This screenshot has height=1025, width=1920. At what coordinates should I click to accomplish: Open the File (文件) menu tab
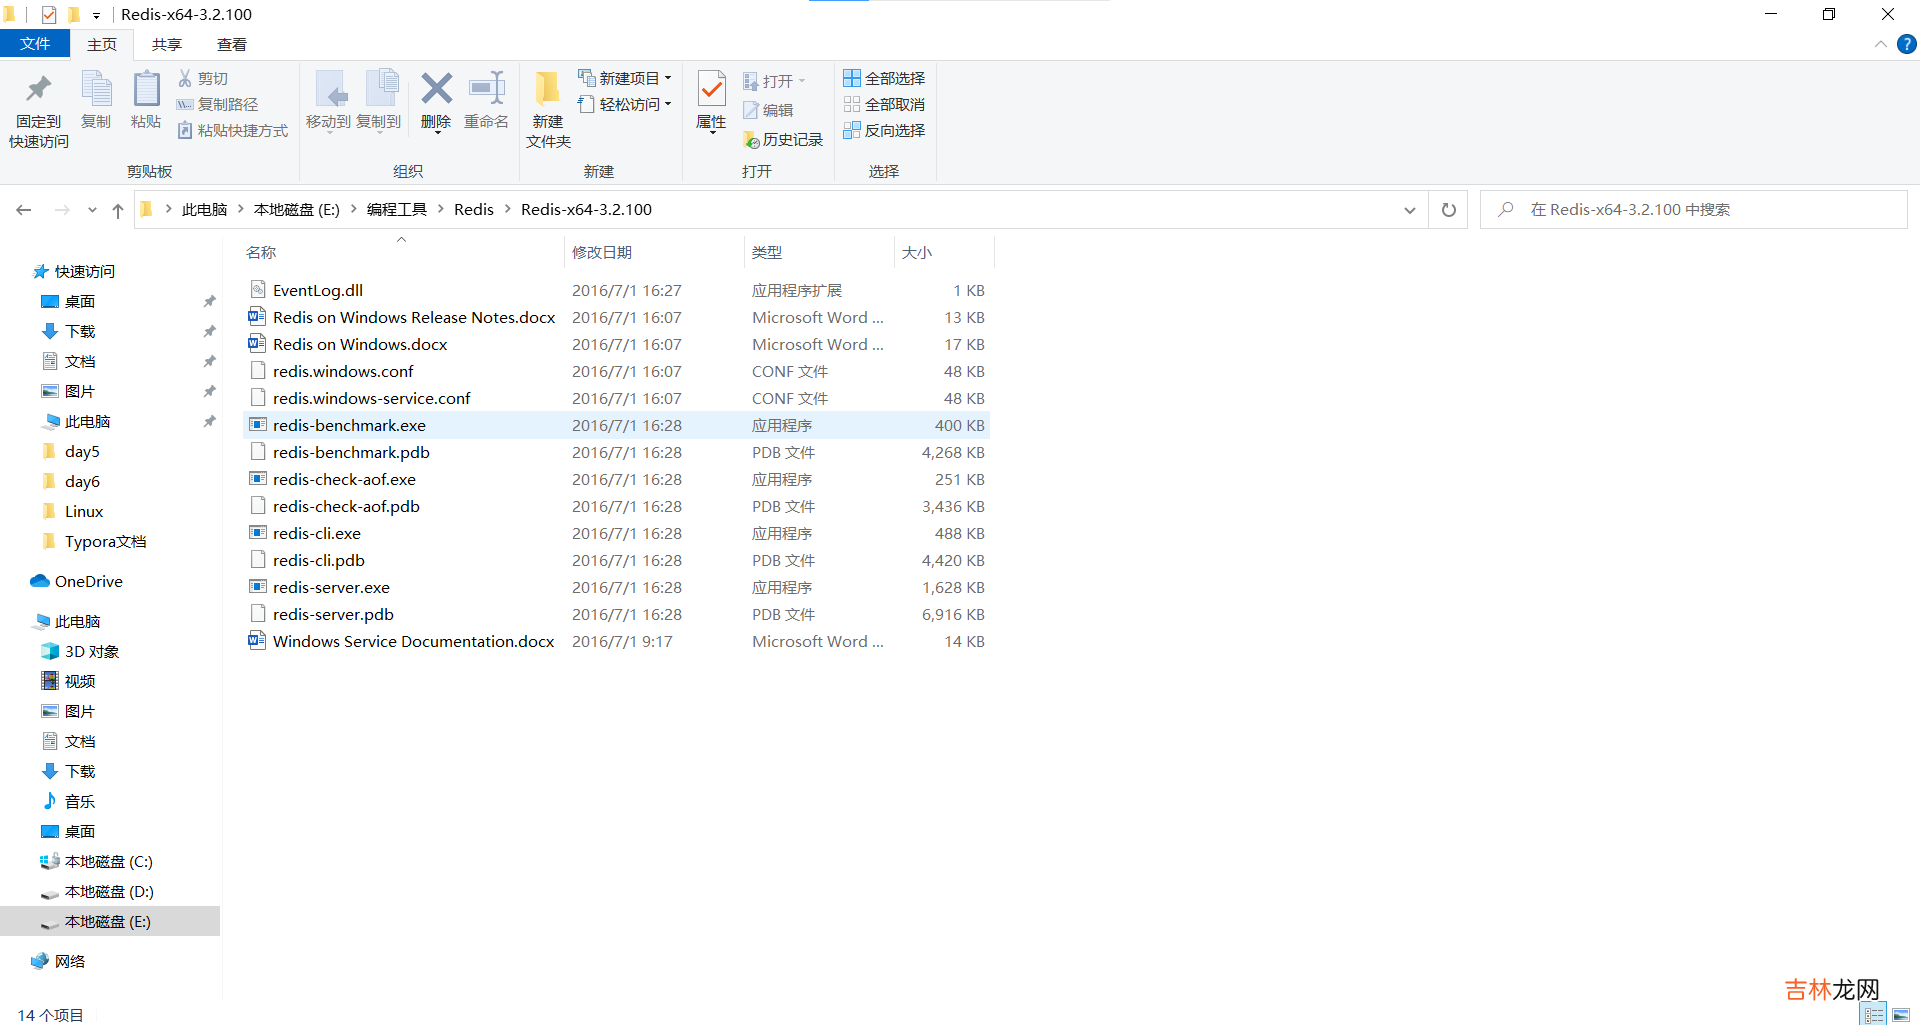point(35,44)
